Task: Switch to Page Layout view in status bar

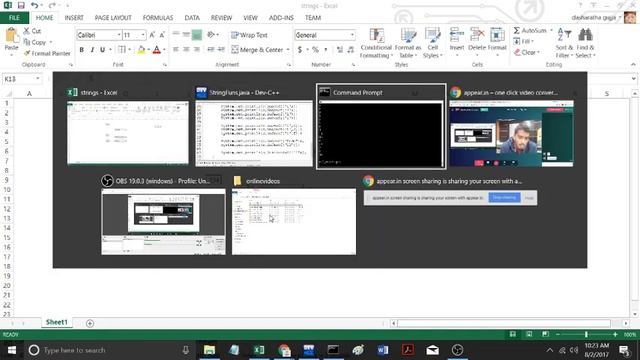Action: coord(529,334)
